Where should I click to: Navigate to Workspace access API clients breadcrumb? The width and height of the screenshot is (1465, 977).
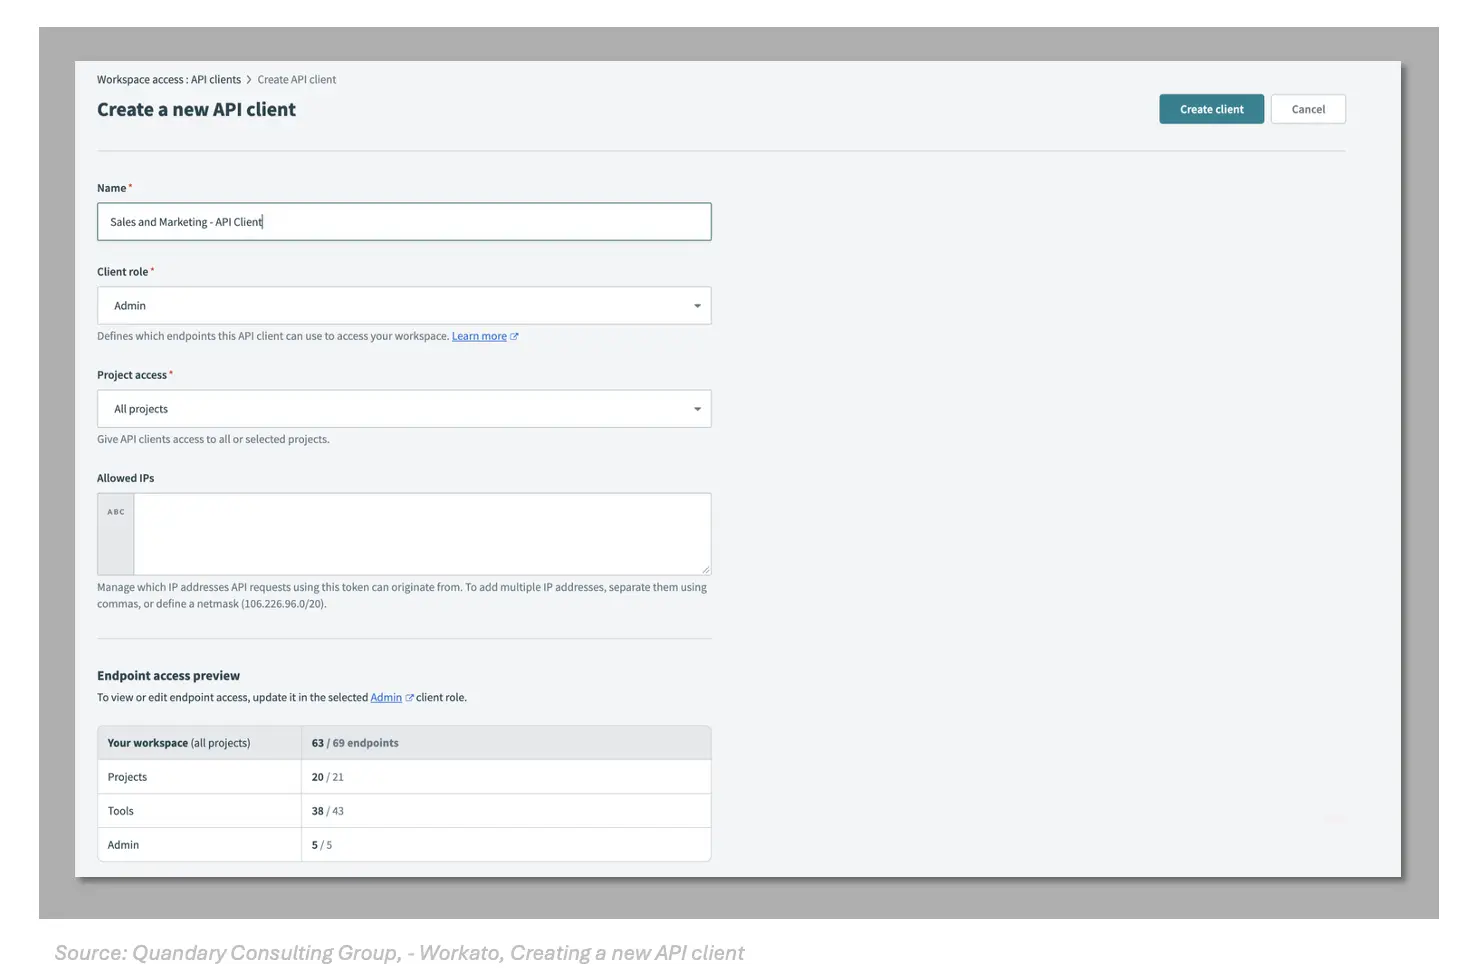click(168, 79)
